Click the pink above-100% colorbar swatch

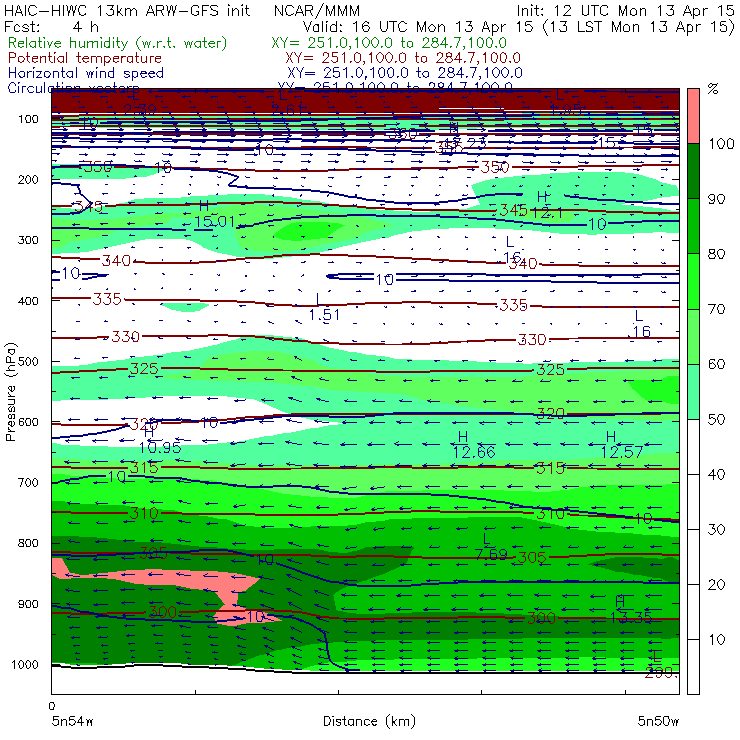[x=693, y=116]
